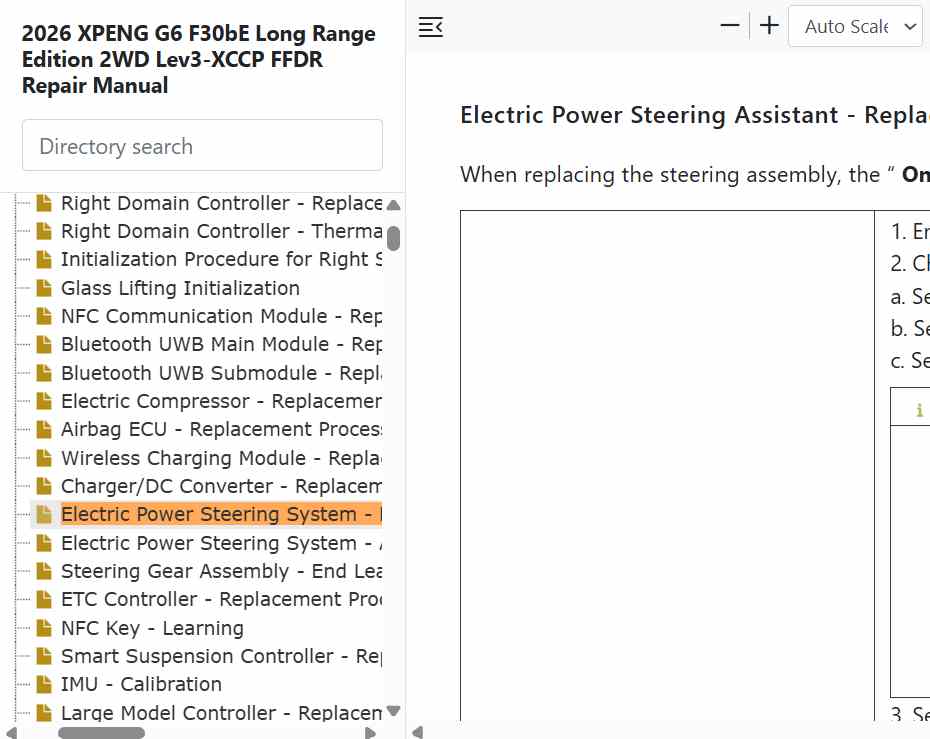Focus the Directory search field
The image size is (930, 739).
pos(202,145)
